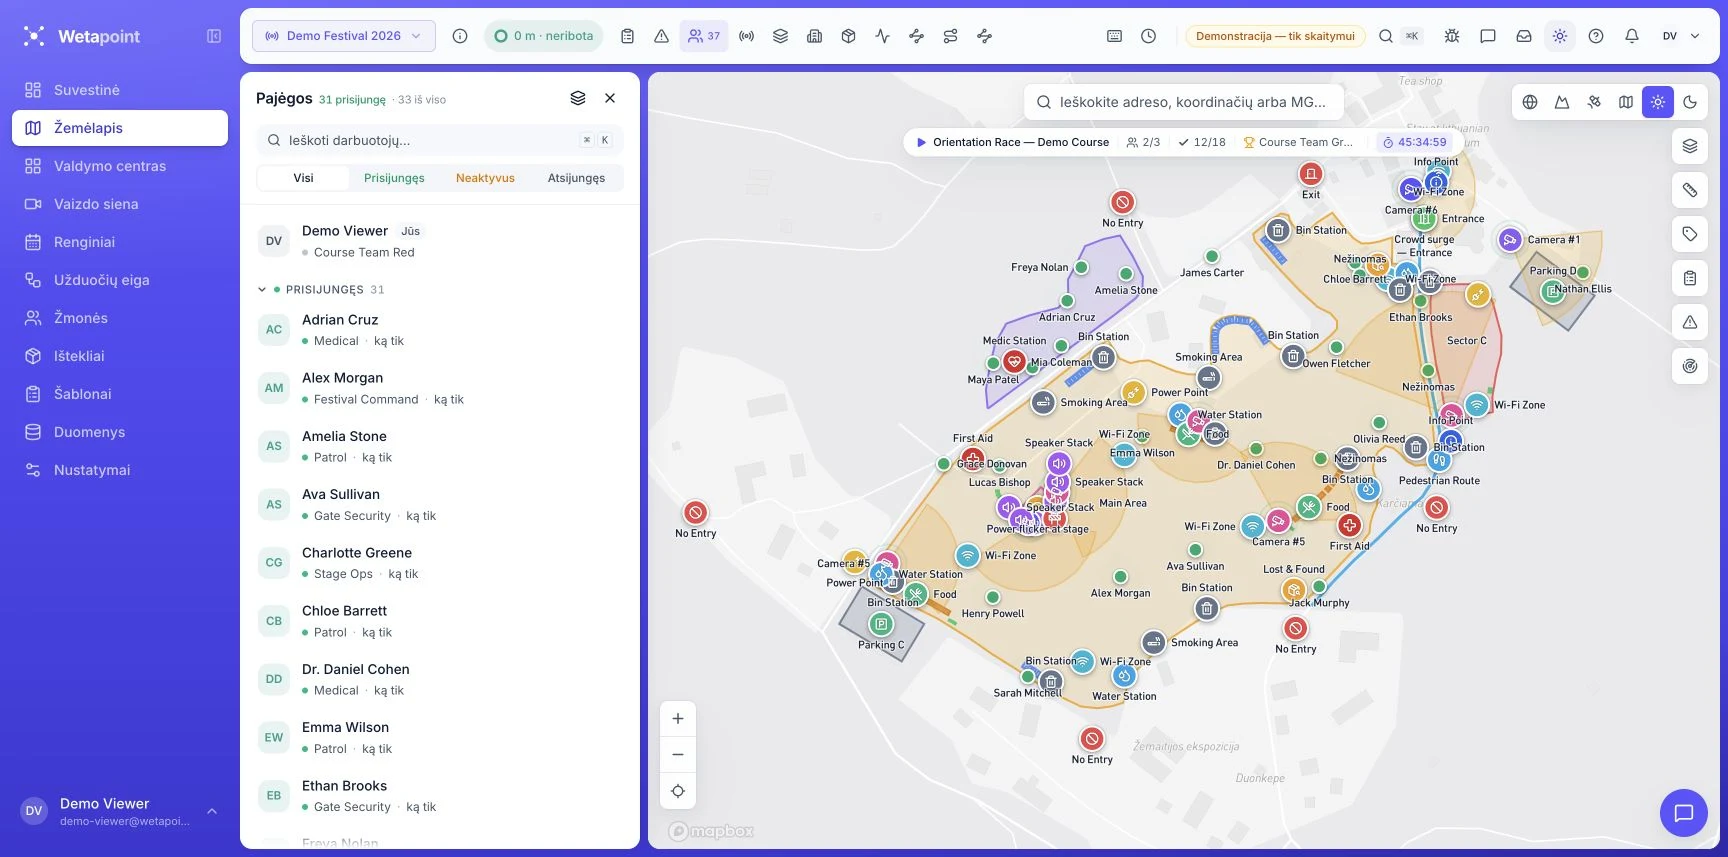Open incidents warning triangle in top bar
Viewport: 1728px width, 857px height.
(661, 36)
